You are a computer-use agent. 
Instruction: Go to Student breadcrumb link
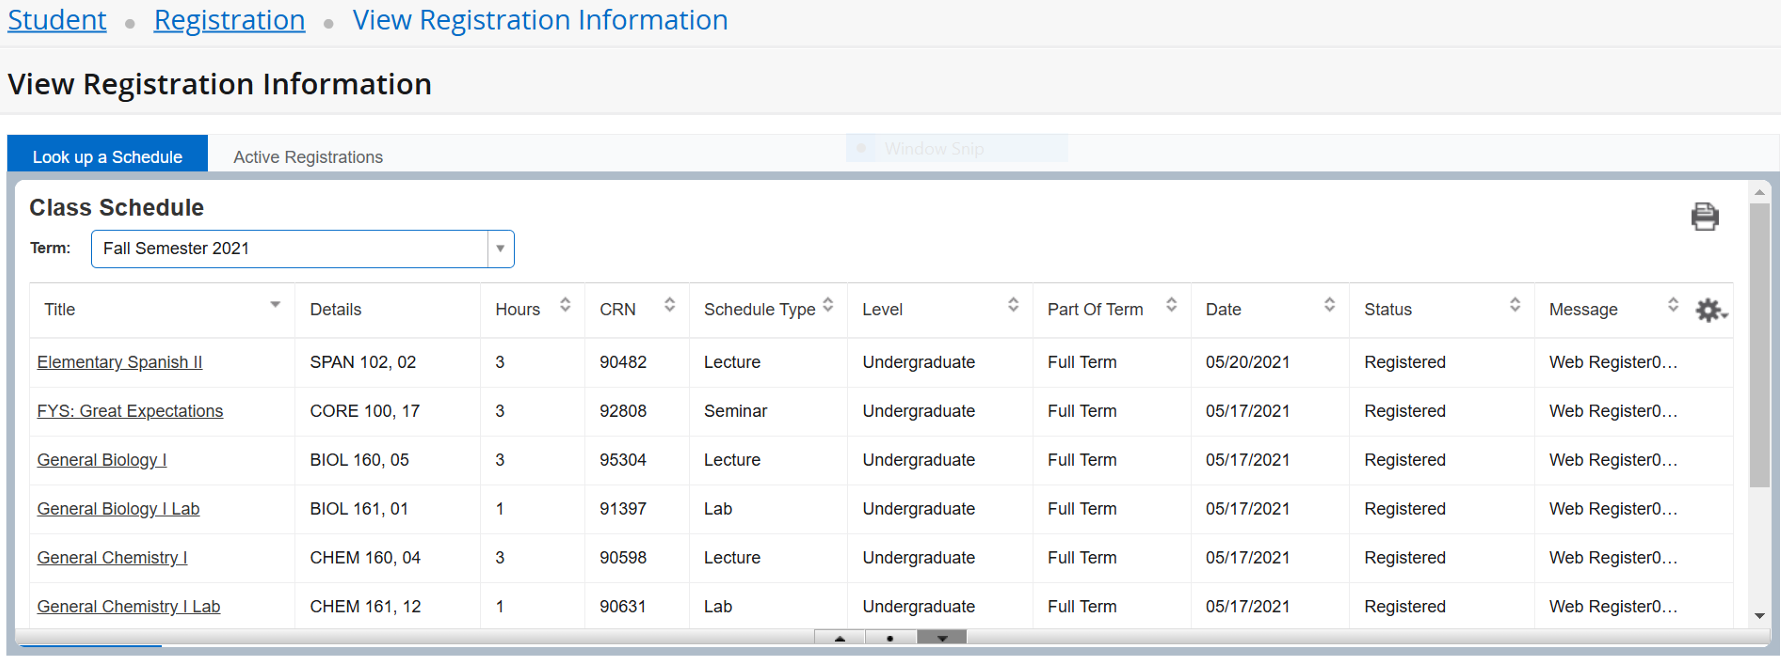point(57,20)
